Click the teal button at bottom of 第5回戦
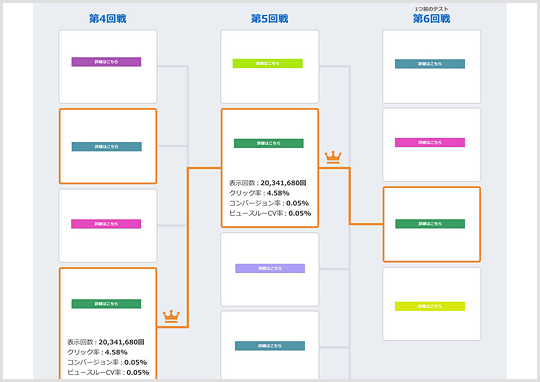The height and width of the screenshot is (382, 540). click(270, 346)
